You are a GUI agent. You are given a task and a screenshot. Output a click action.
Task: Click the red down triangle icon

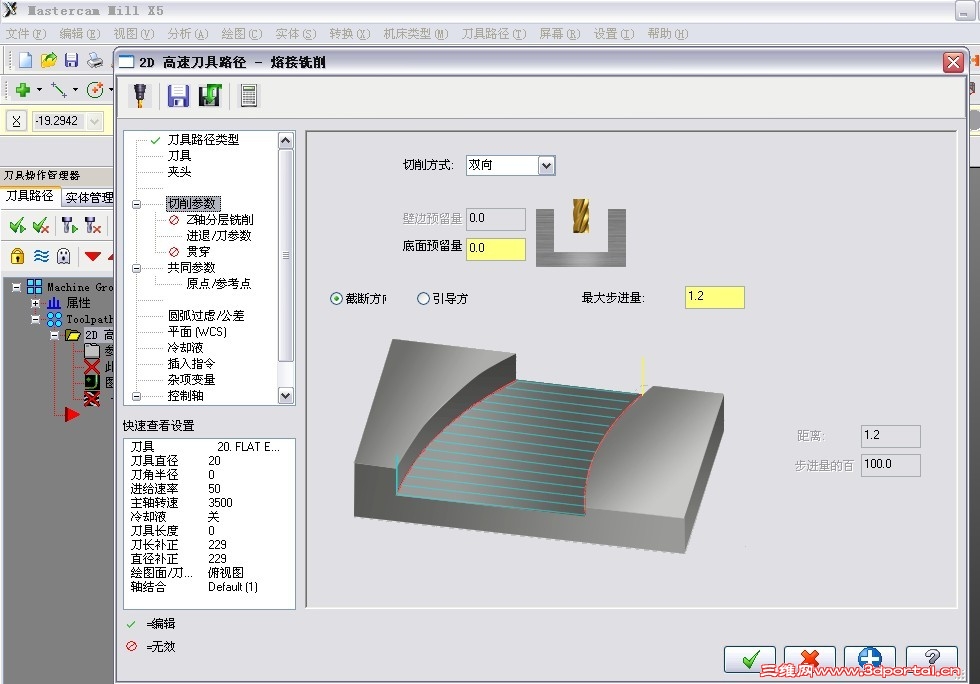click(93, 256)
